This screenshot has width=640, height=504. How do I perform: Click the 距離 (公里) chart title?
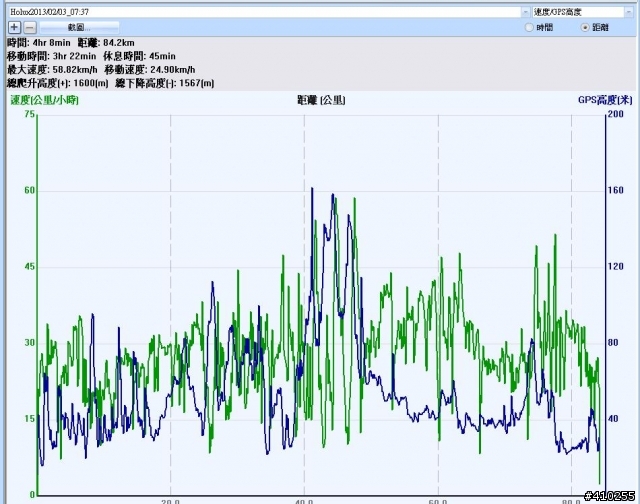coord(321,100)
